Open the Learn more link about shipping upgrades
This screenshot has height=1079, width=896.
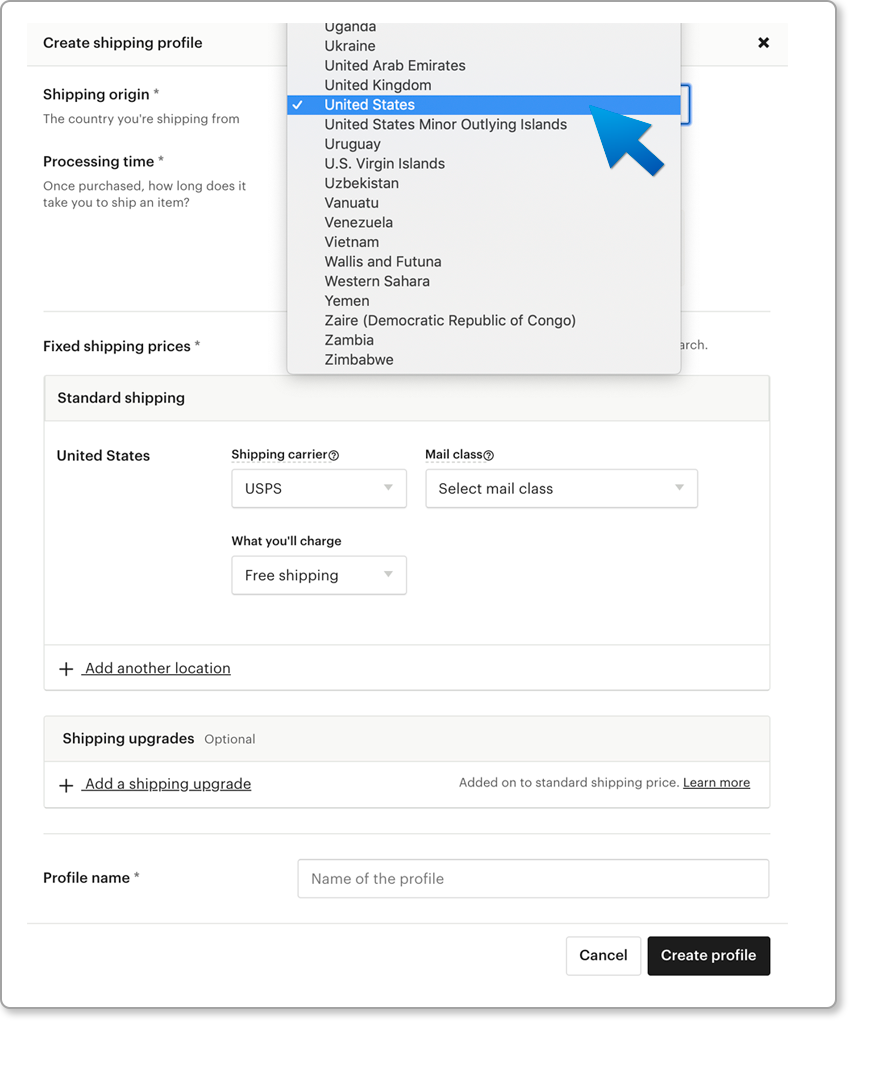[716, 782]
